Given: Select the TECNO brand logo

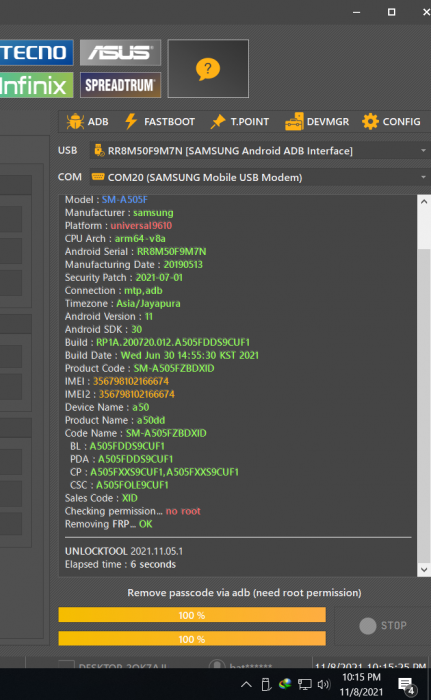Looking at the screenshot, I should pos(36,53).
